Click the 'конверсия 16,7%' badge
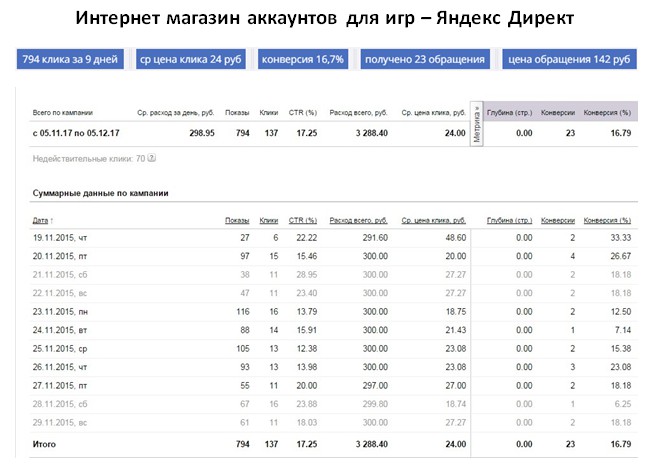Viewport: 663px width, 465px height. [303, 59]
